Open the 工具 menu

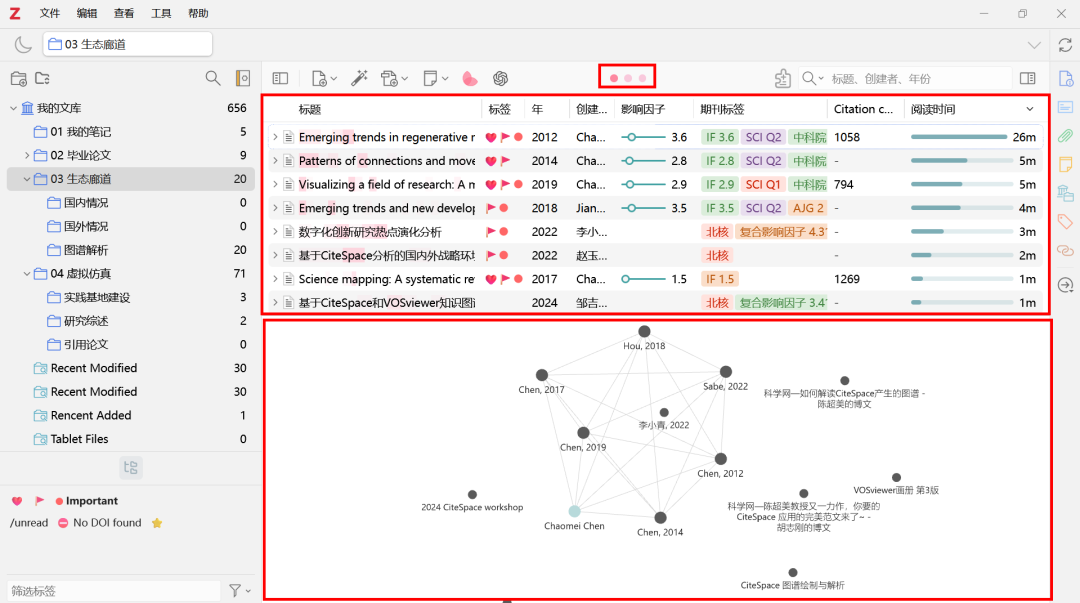[161, 13]
